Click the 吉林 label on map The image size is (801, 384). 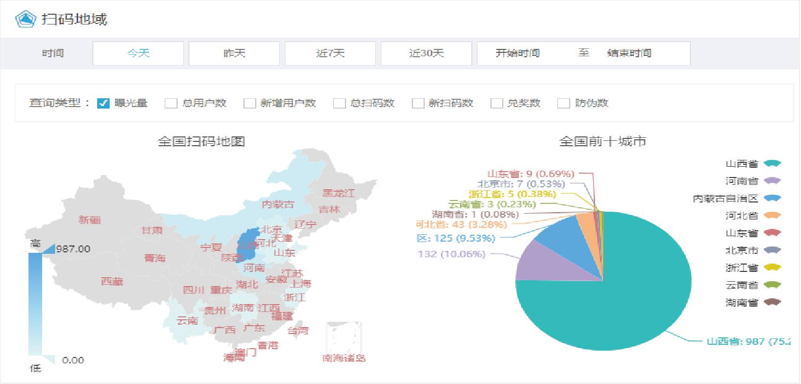click(329, 209)
